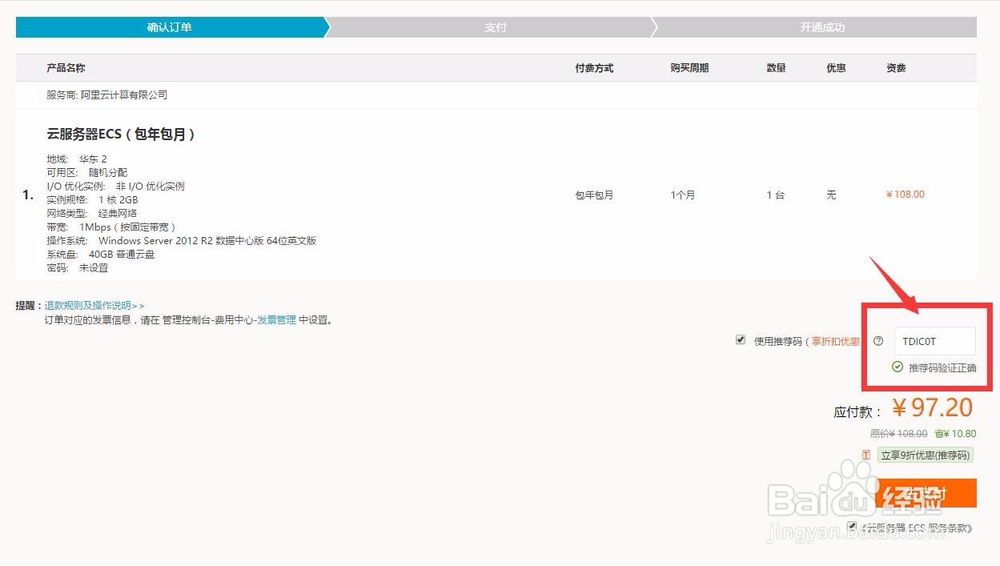Click the ¥97.20 amount due
Viewport: 1000px width, 566px height.
click(x=932, y=408)
